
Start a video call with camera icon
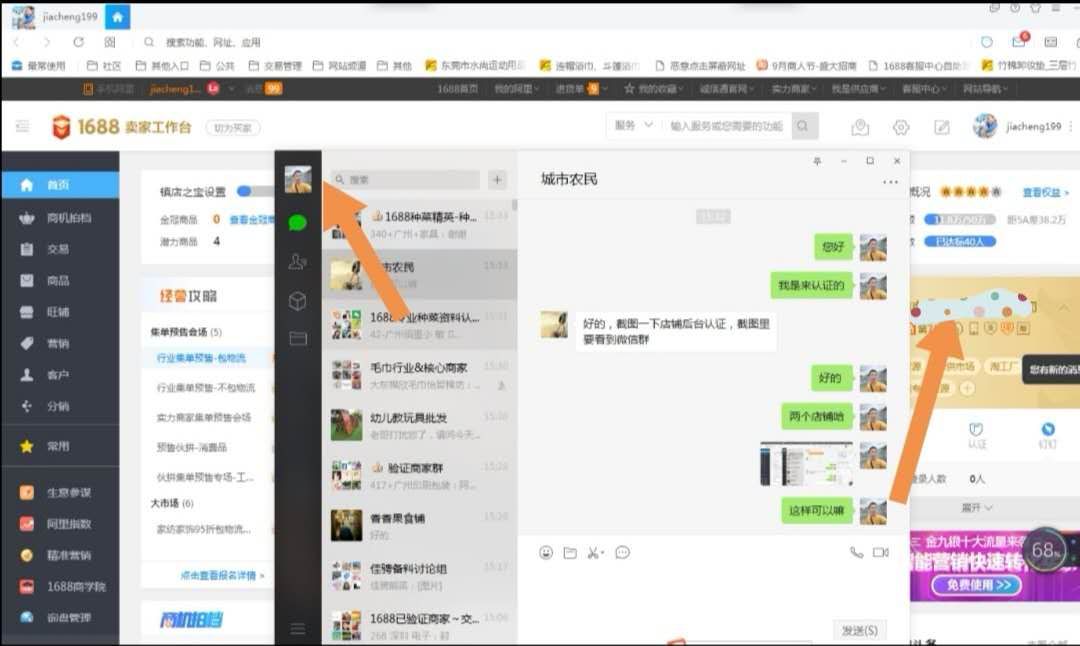click(881, 552)
